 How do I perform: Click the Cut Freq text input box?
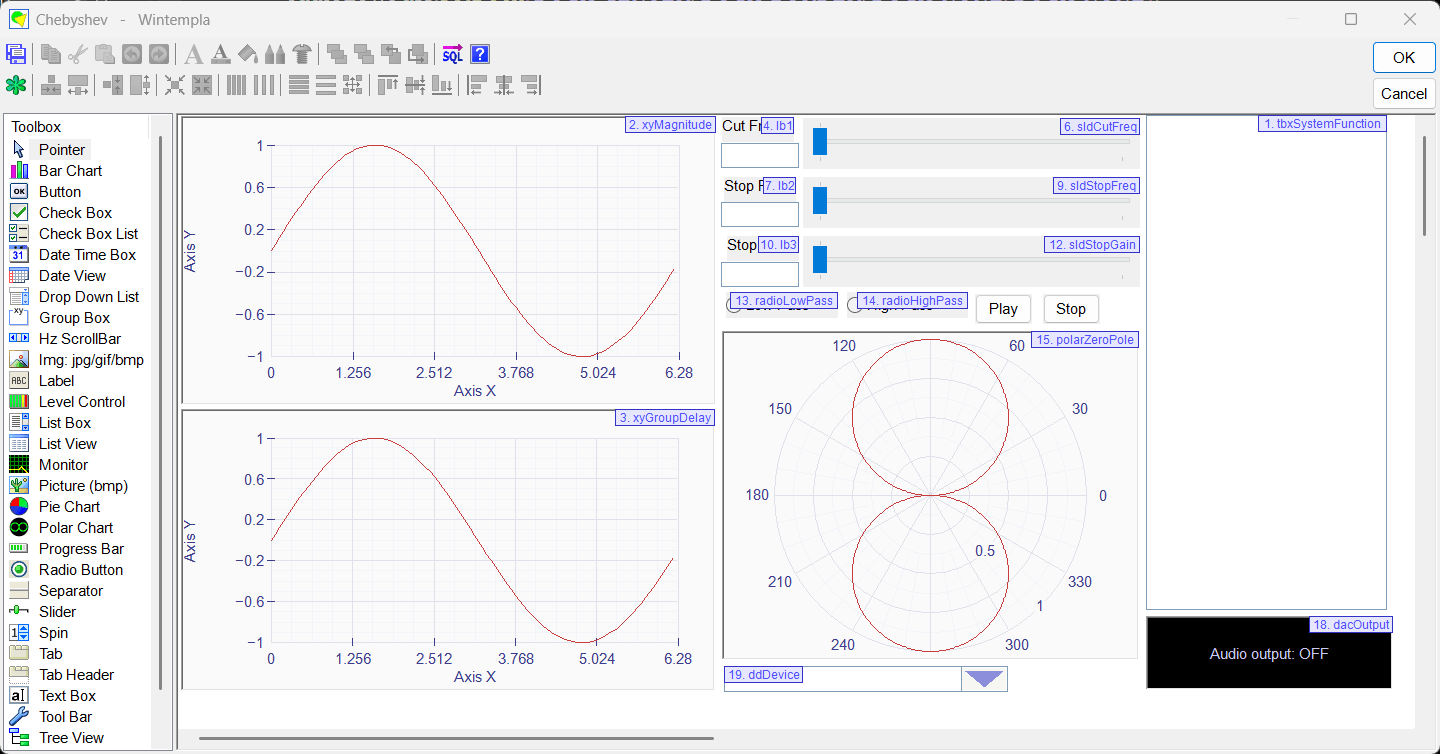(x=760, y=155)
